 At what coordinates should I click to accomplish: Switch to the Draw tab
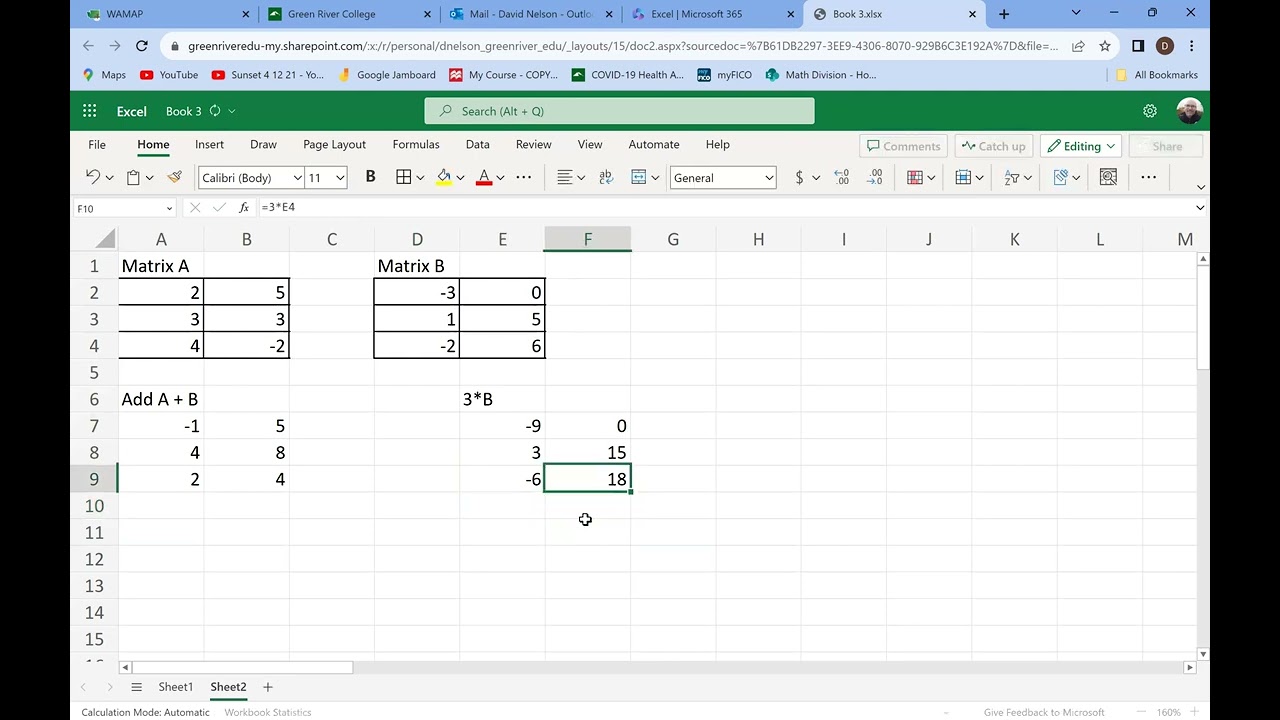pyautogui.click(x=263, y=144)
